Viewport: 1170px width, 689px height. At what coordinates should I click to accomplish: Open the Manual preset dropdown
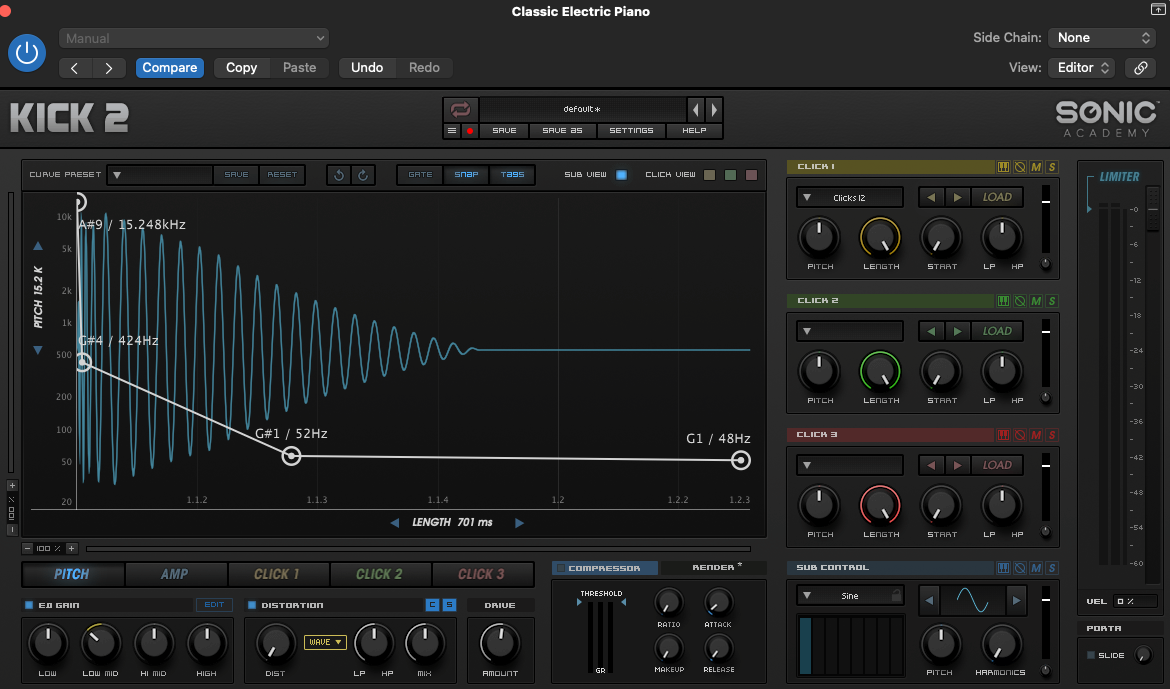pyautogui.click(x=194, y=38)
